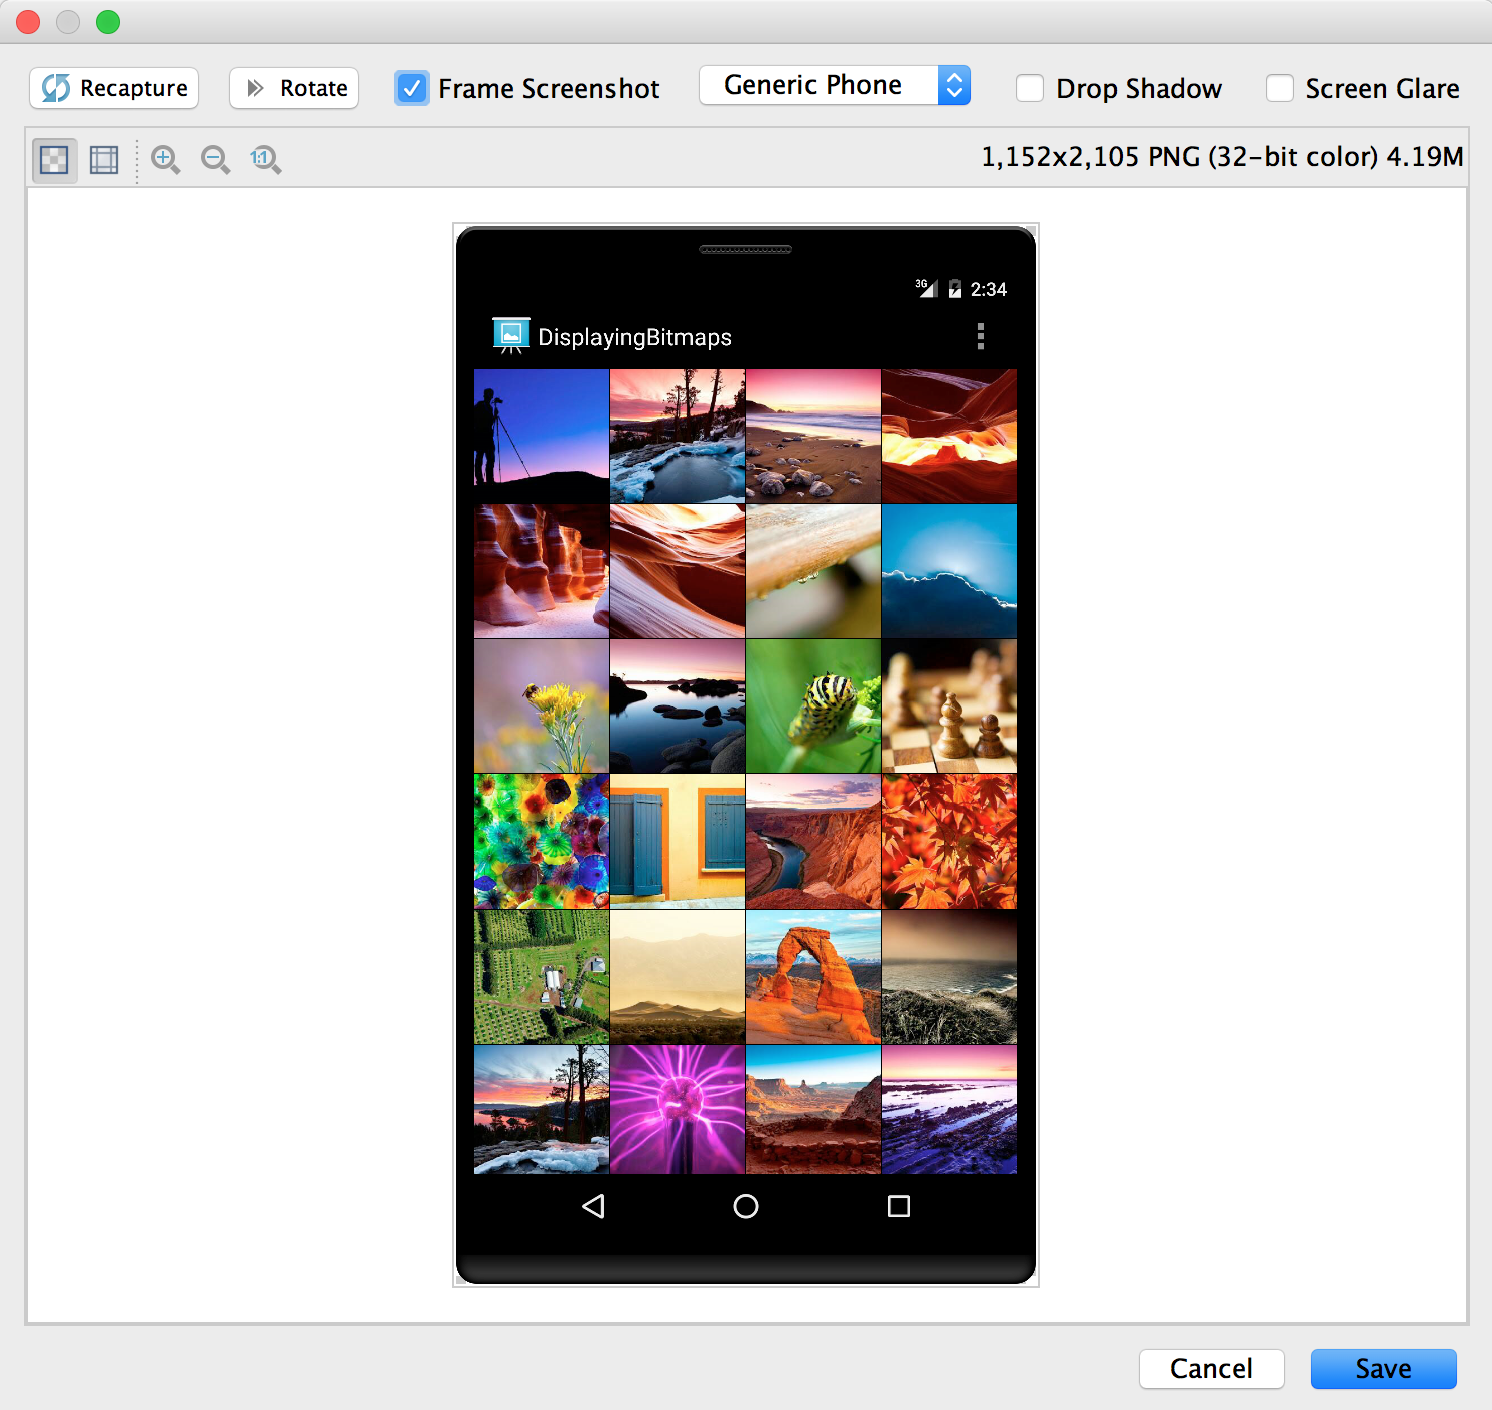This screenshot has width=1492, height=1410.
Task: Open the yellow flower with bee thumbnail
Action: click(x=541, y=706)
